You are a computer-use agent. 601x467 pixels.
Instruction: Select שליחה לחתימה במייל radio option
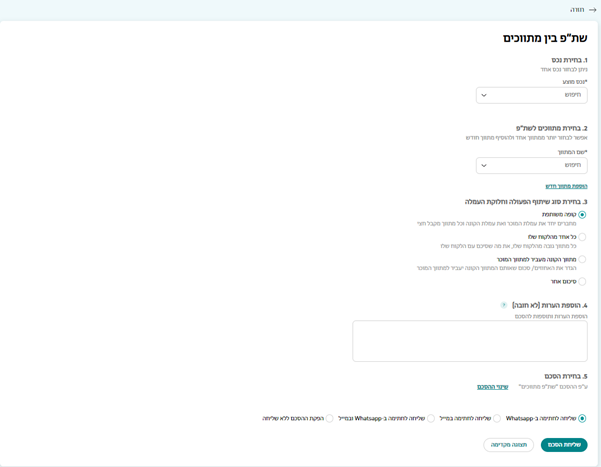pyautogui.click(x=497, y=418)
